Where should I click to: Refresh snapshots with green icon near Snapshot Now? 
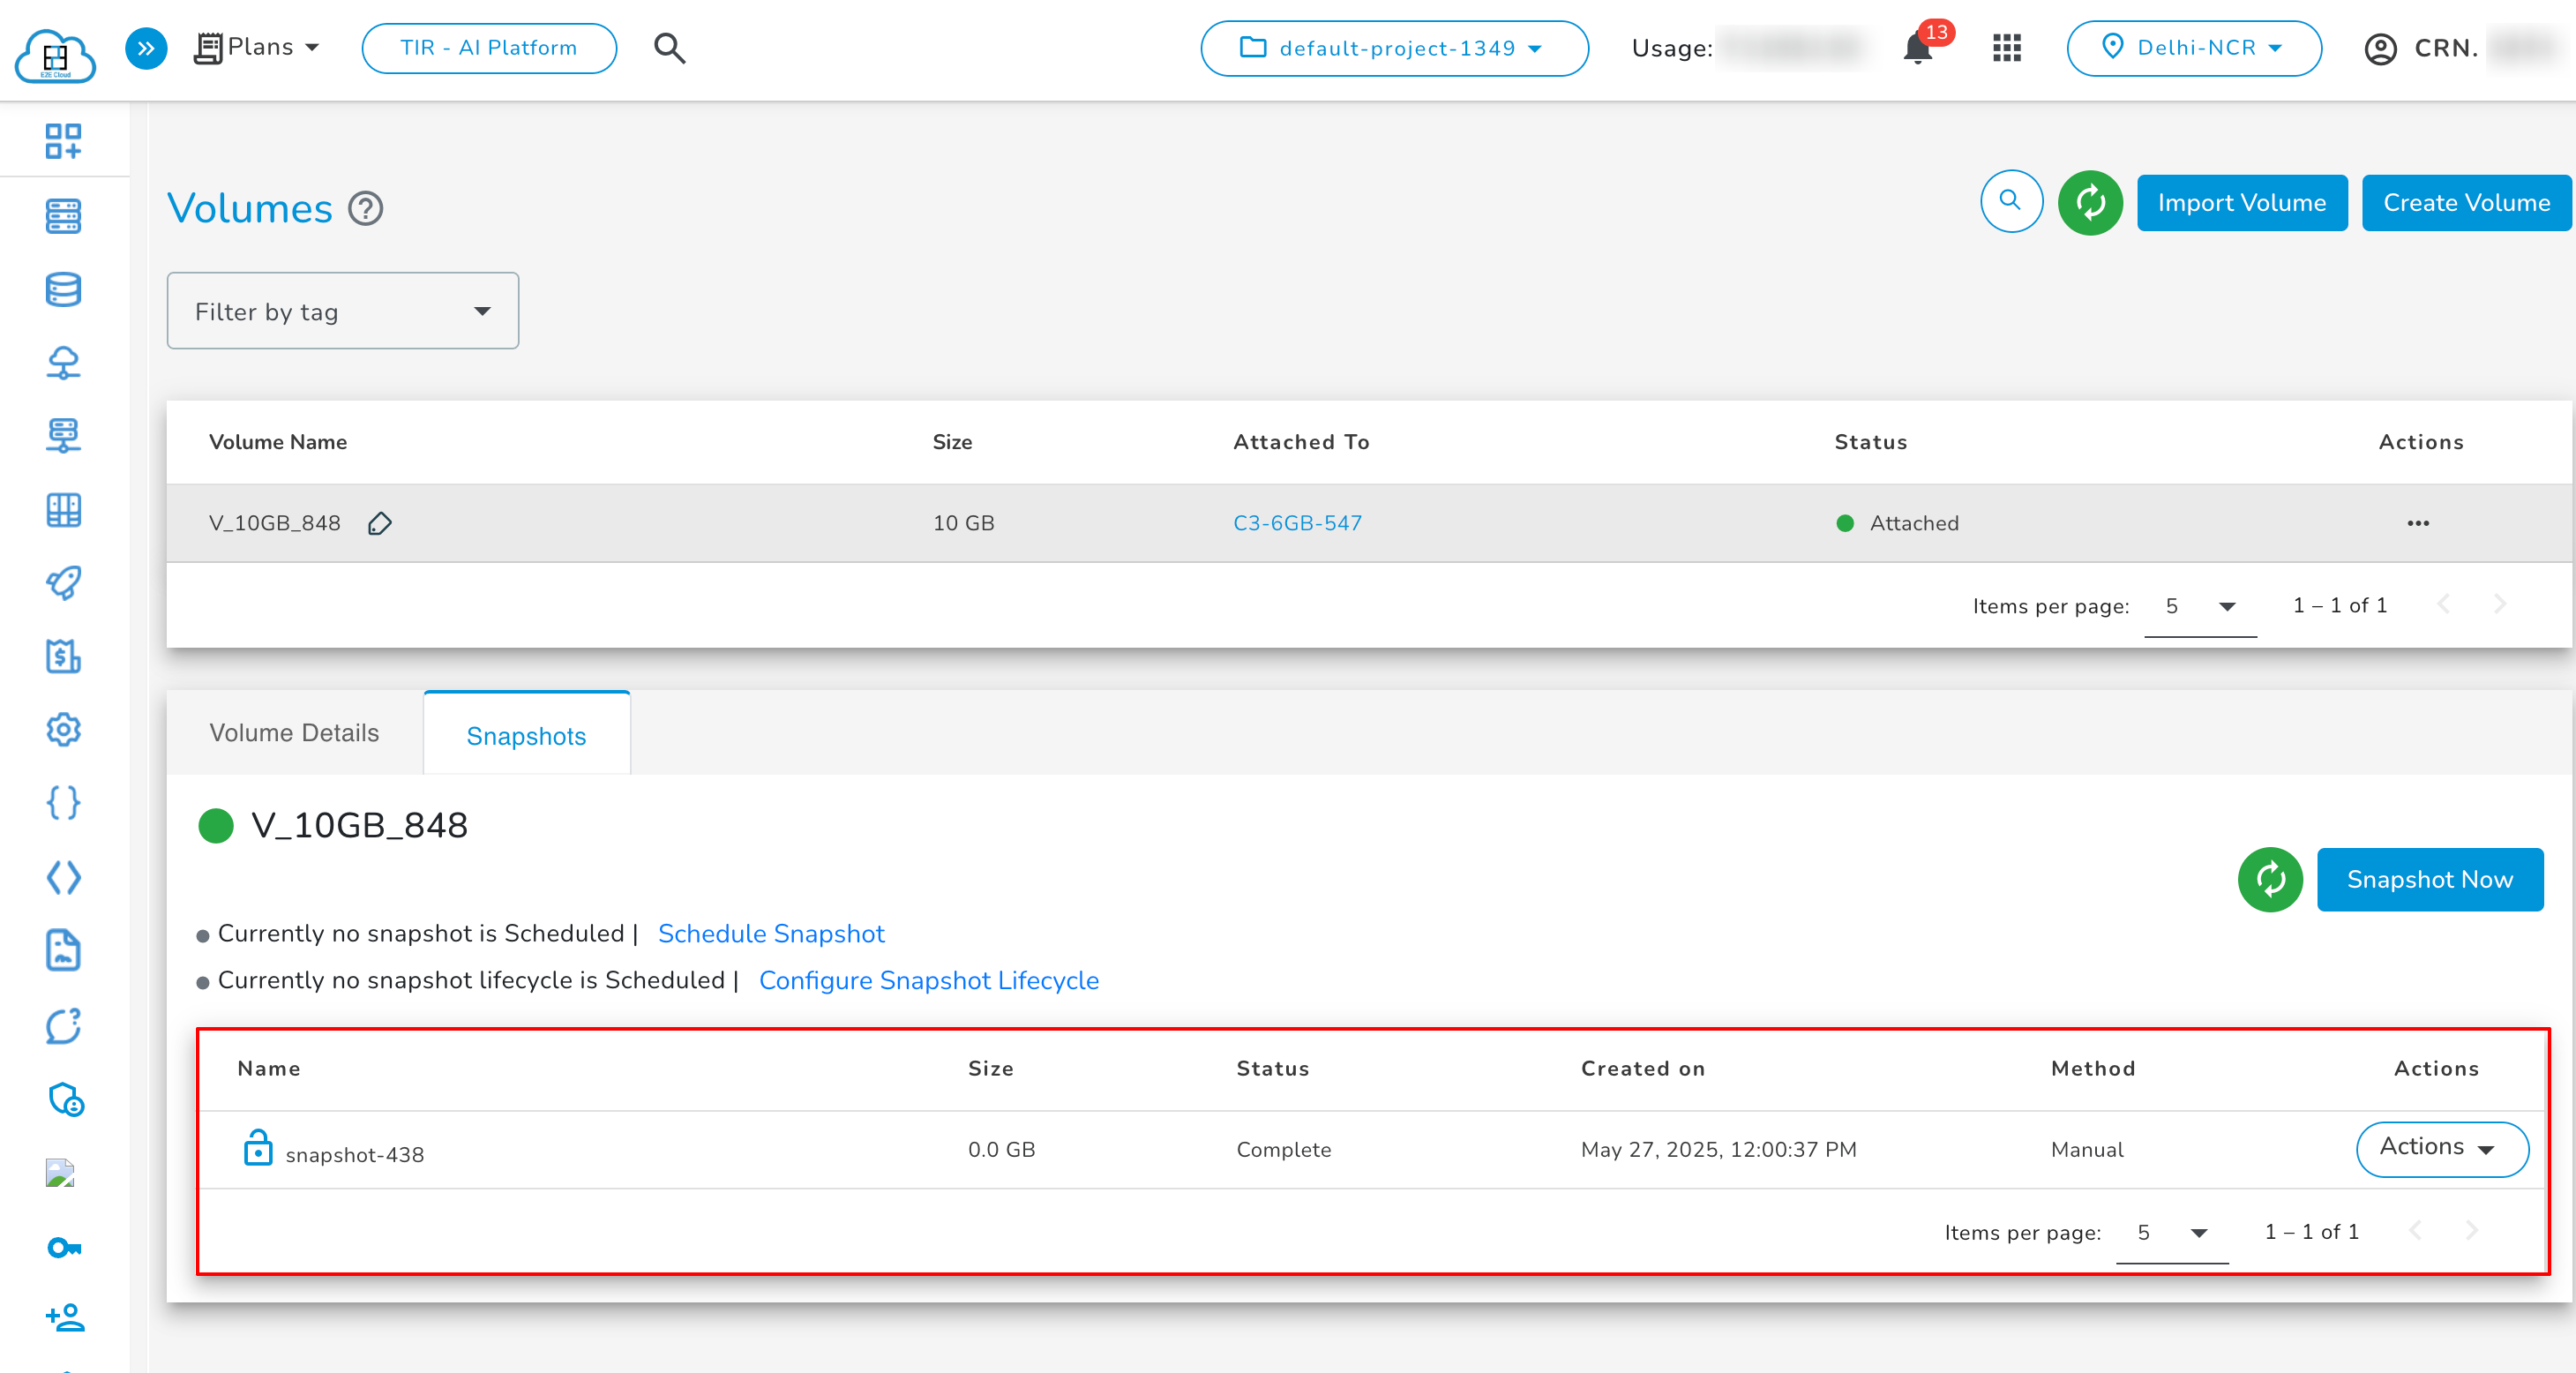click(x=2269, y=879)
